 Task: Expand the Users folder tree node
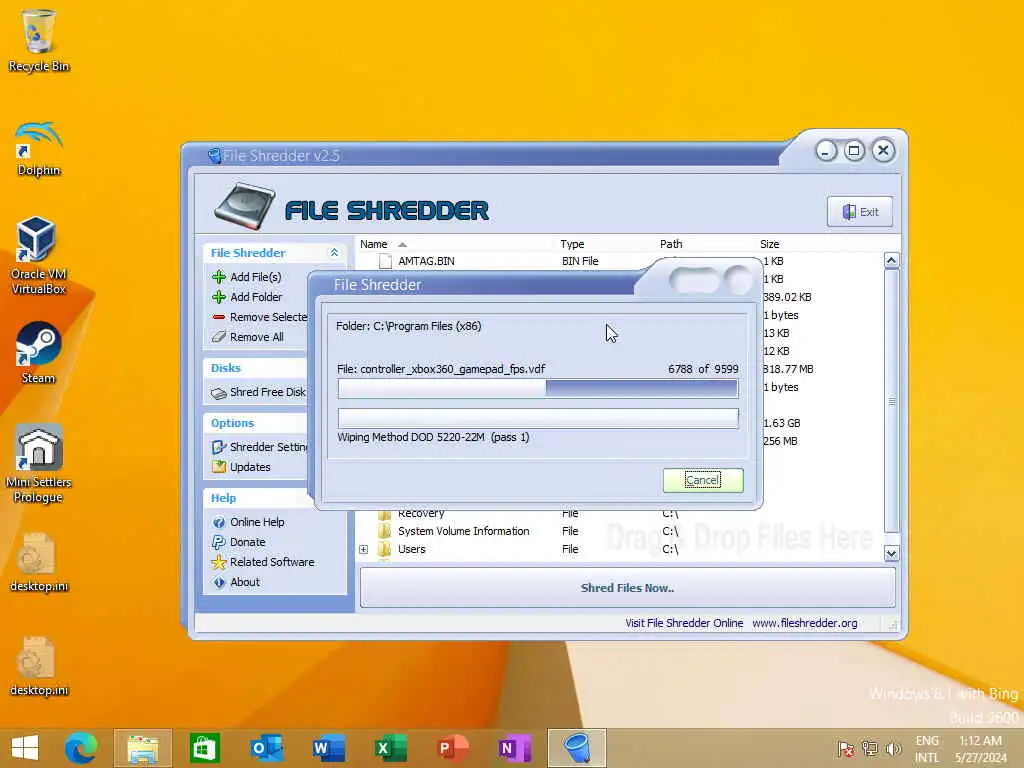(364, 549)
